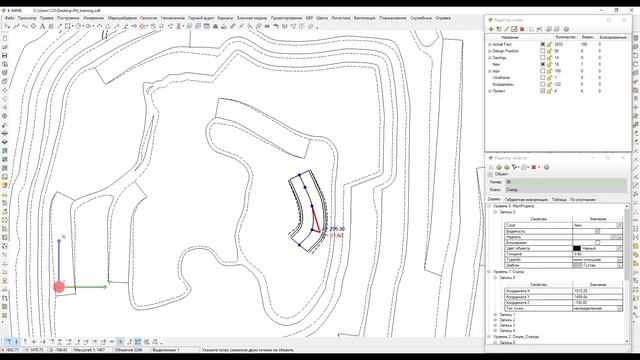The width and height of the screenshot is (640, 360).
Task: Switch to По умолчанию tab
Action: tap(582, 200)
